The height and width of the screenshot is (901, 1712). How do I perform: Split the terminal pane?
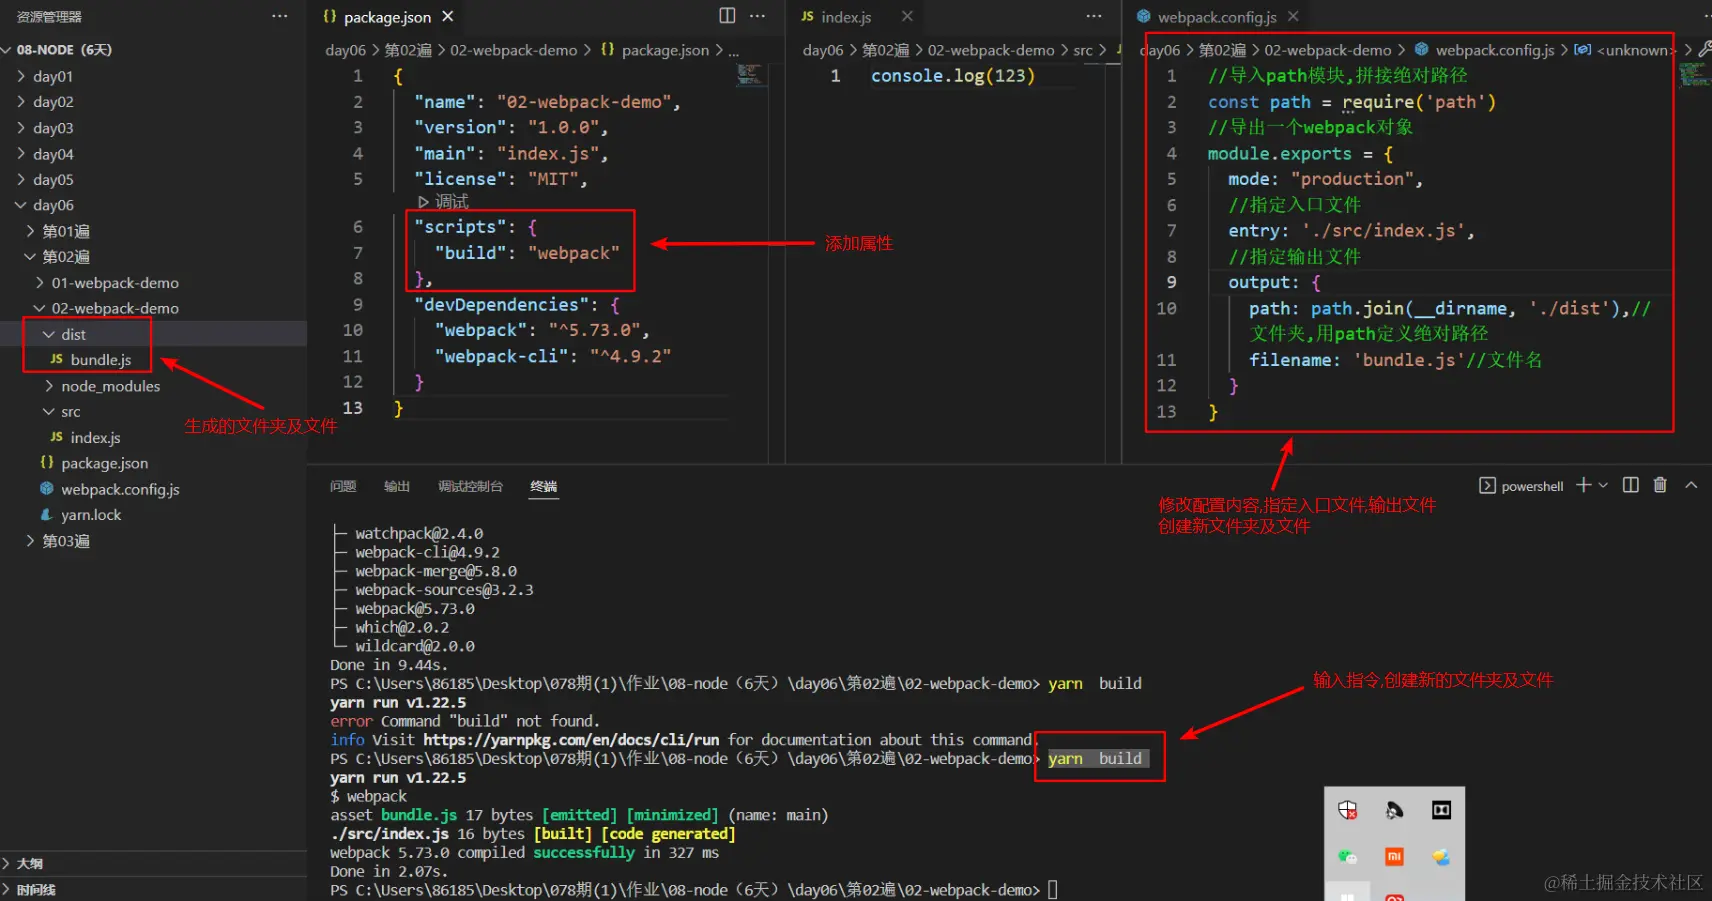(x=1631, y=485)
